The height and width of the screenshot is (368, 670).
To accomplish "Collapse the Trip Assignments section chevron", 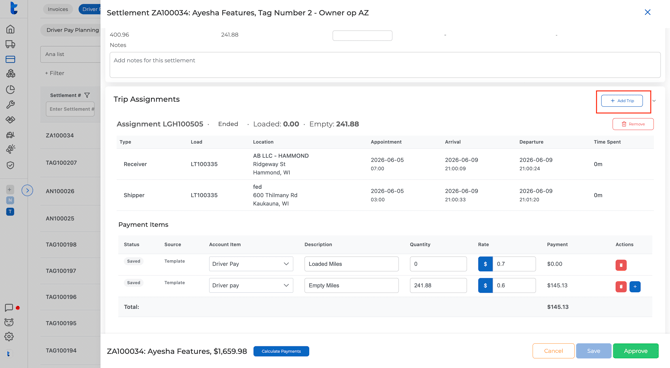I will (654, 101).
